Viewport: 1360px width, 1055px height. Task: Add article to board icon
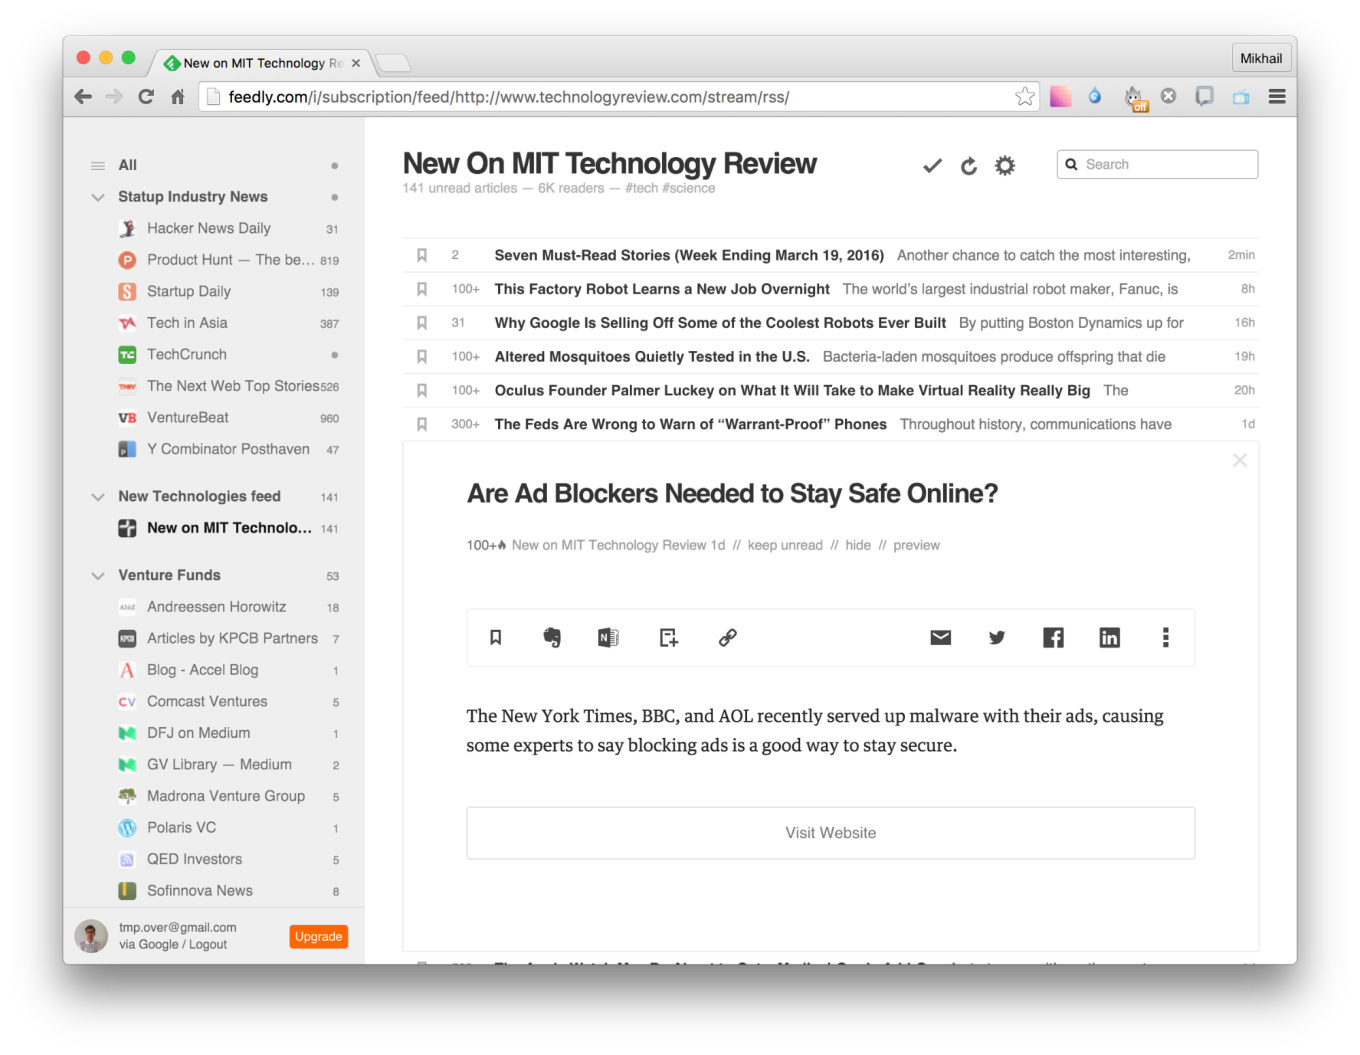pyautogui.click(x=669, y=637)
